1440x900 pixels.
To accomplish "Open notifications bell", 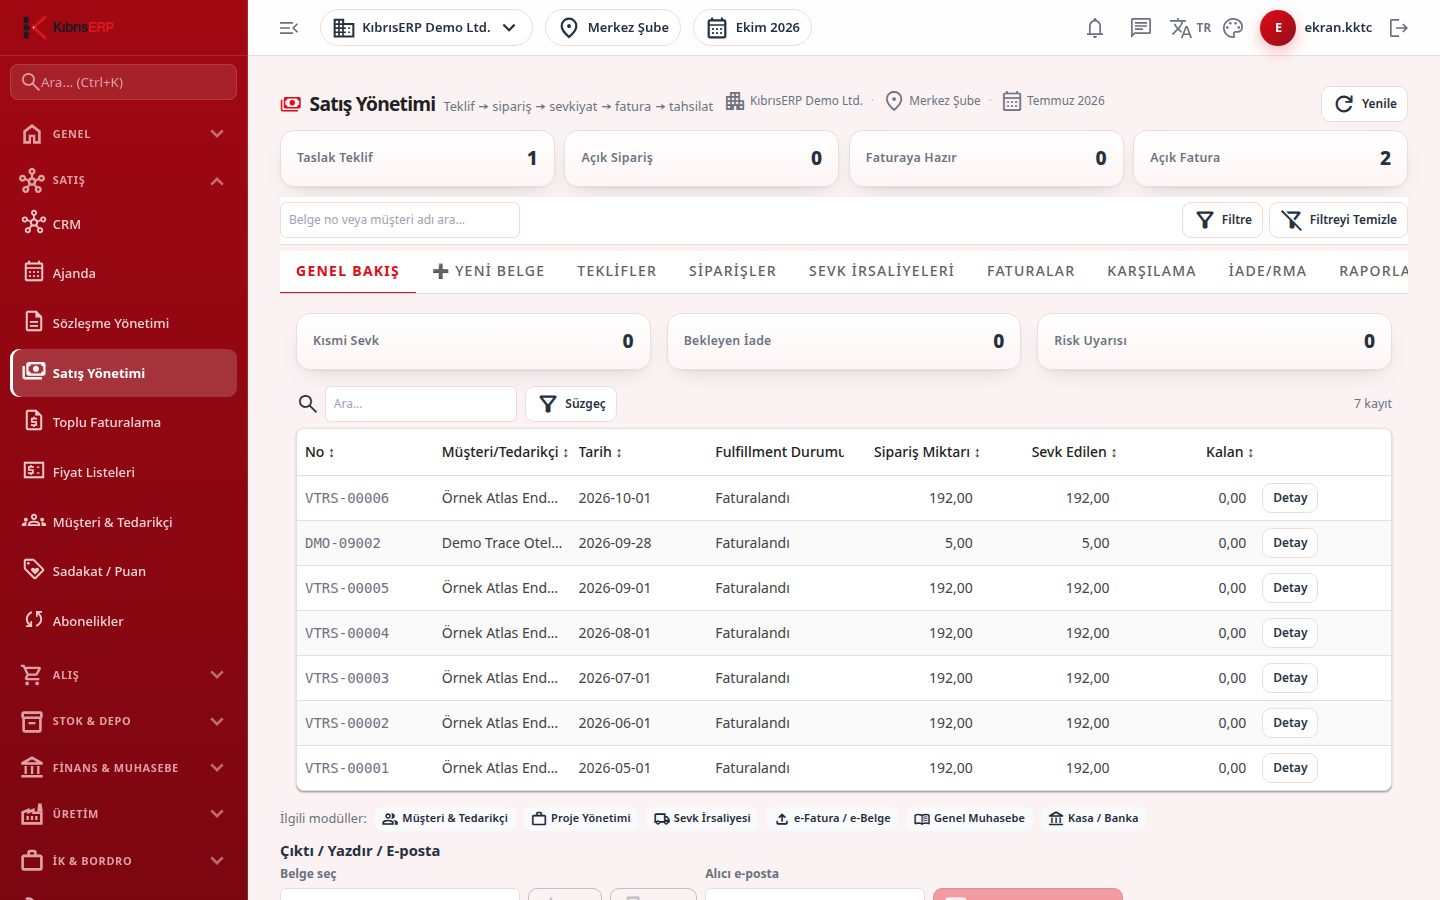I will (1095, 28).
